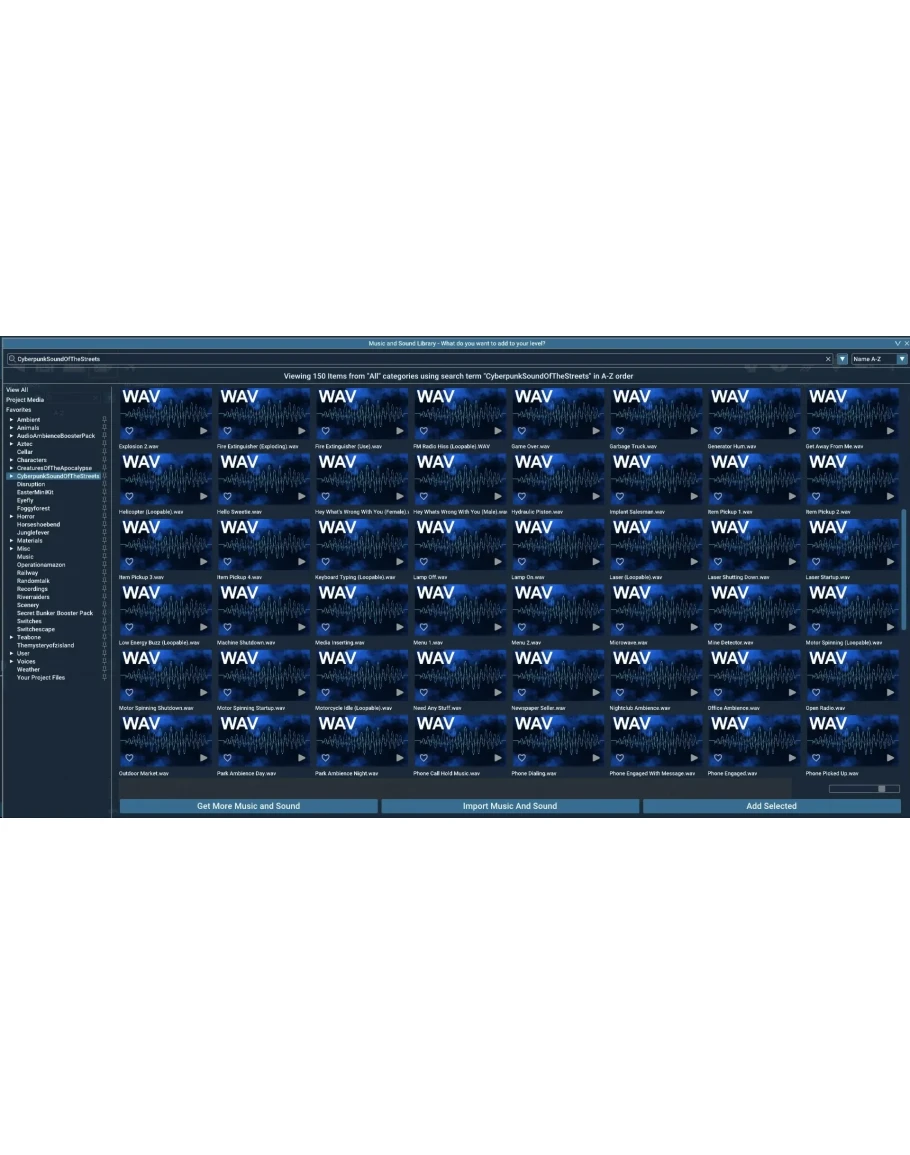Expand the Animals category tree
The height and width of the screenshot is (1155, 910).
(12, 428)
